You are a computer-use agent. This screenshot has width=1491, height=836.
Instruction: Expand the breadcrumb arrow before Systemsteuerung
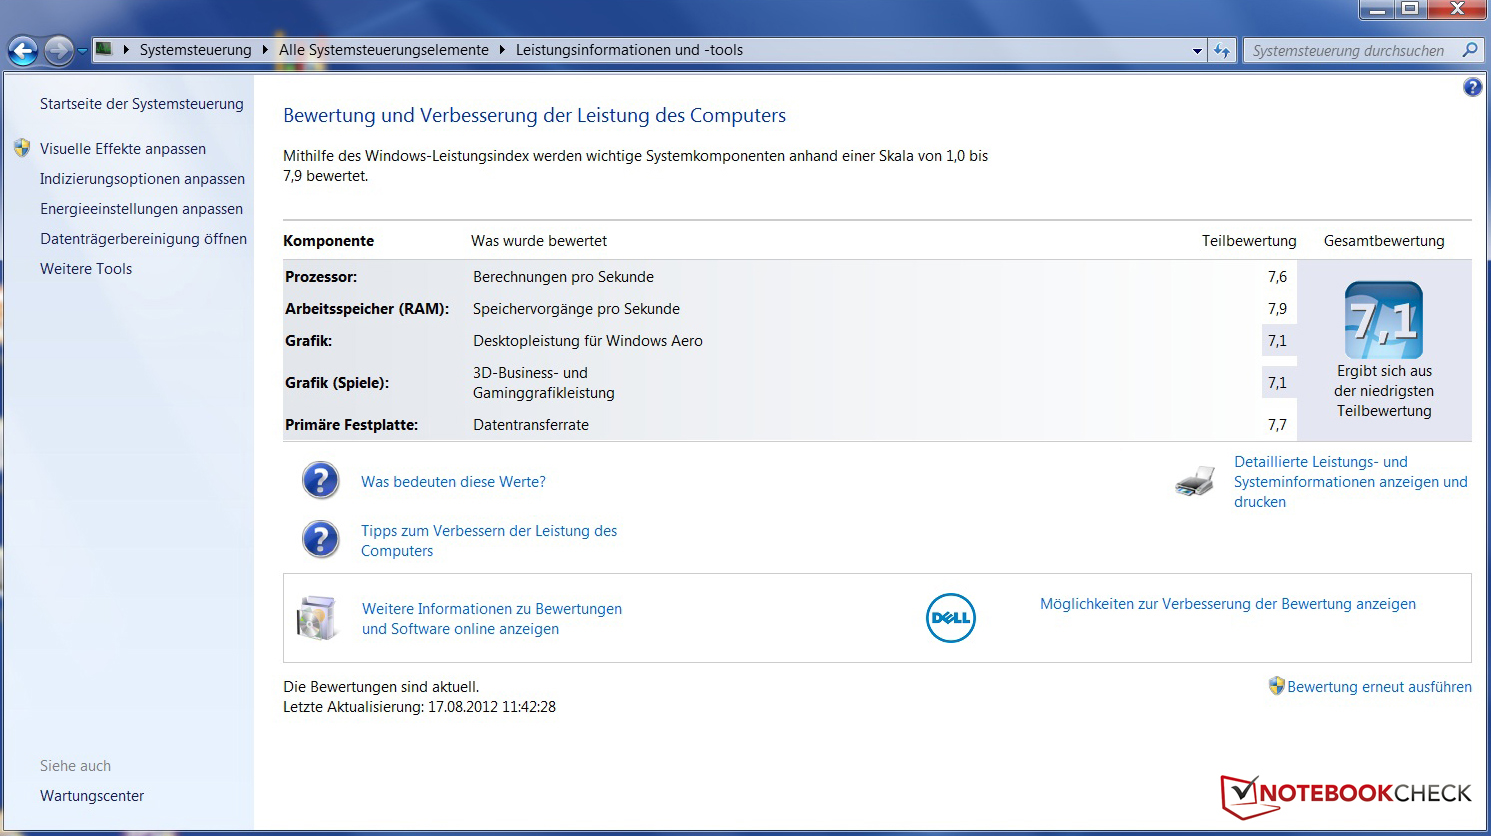coord(126,50)
